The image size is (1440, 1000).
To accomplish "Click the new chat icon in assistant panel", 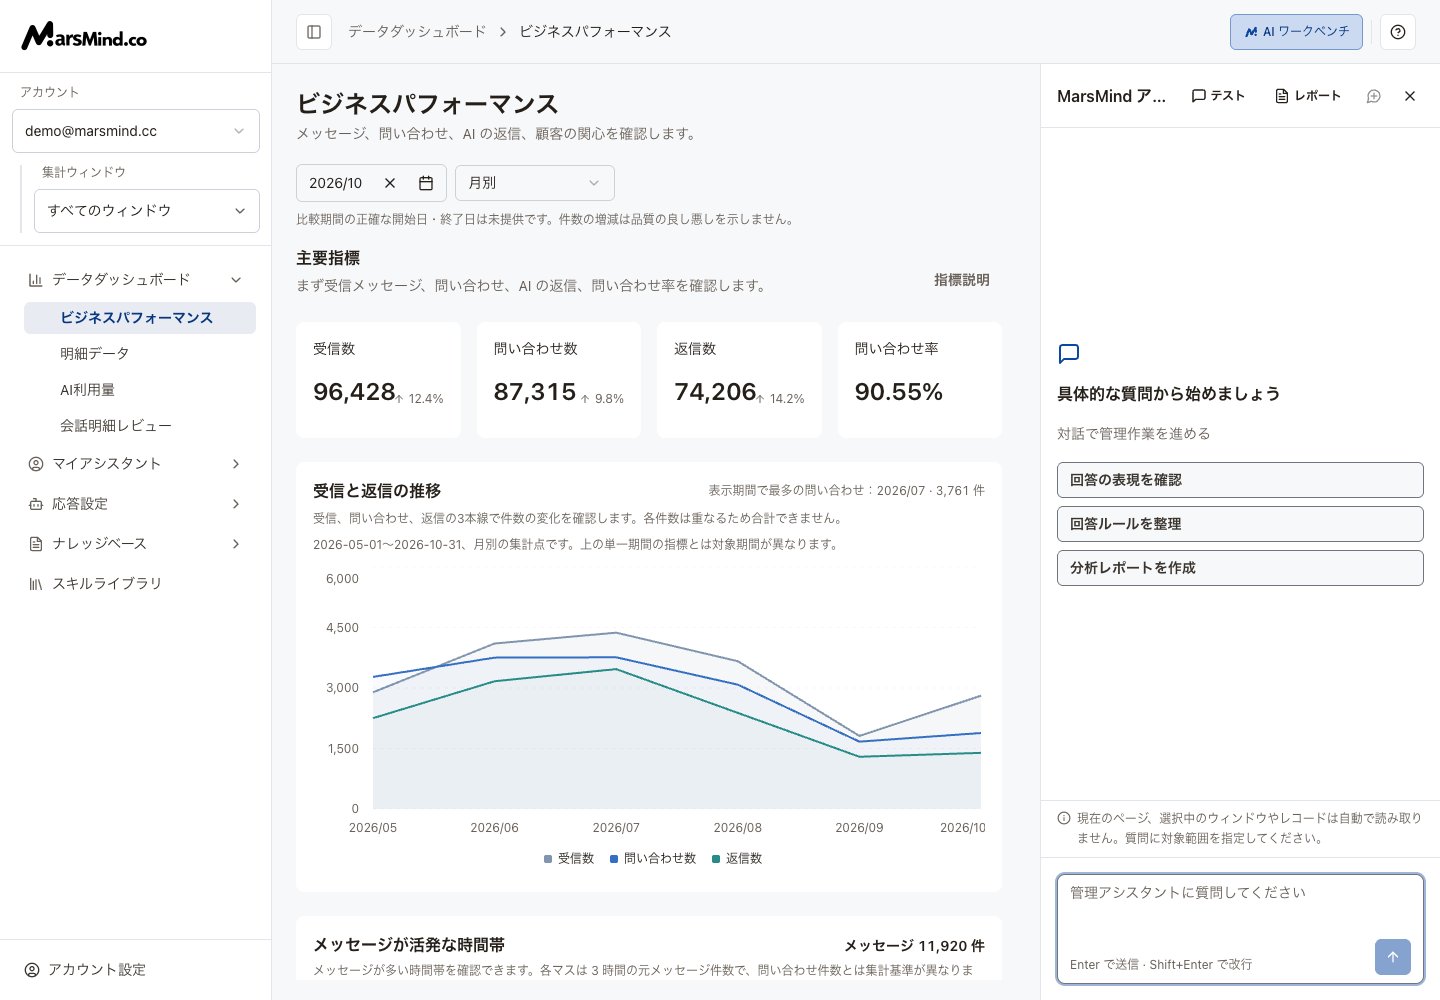I will (1374, 96).
